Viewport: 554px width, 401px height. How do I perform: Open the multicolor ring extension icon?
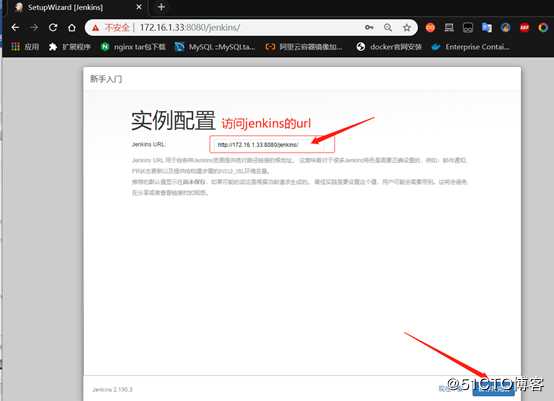(543, 28)
